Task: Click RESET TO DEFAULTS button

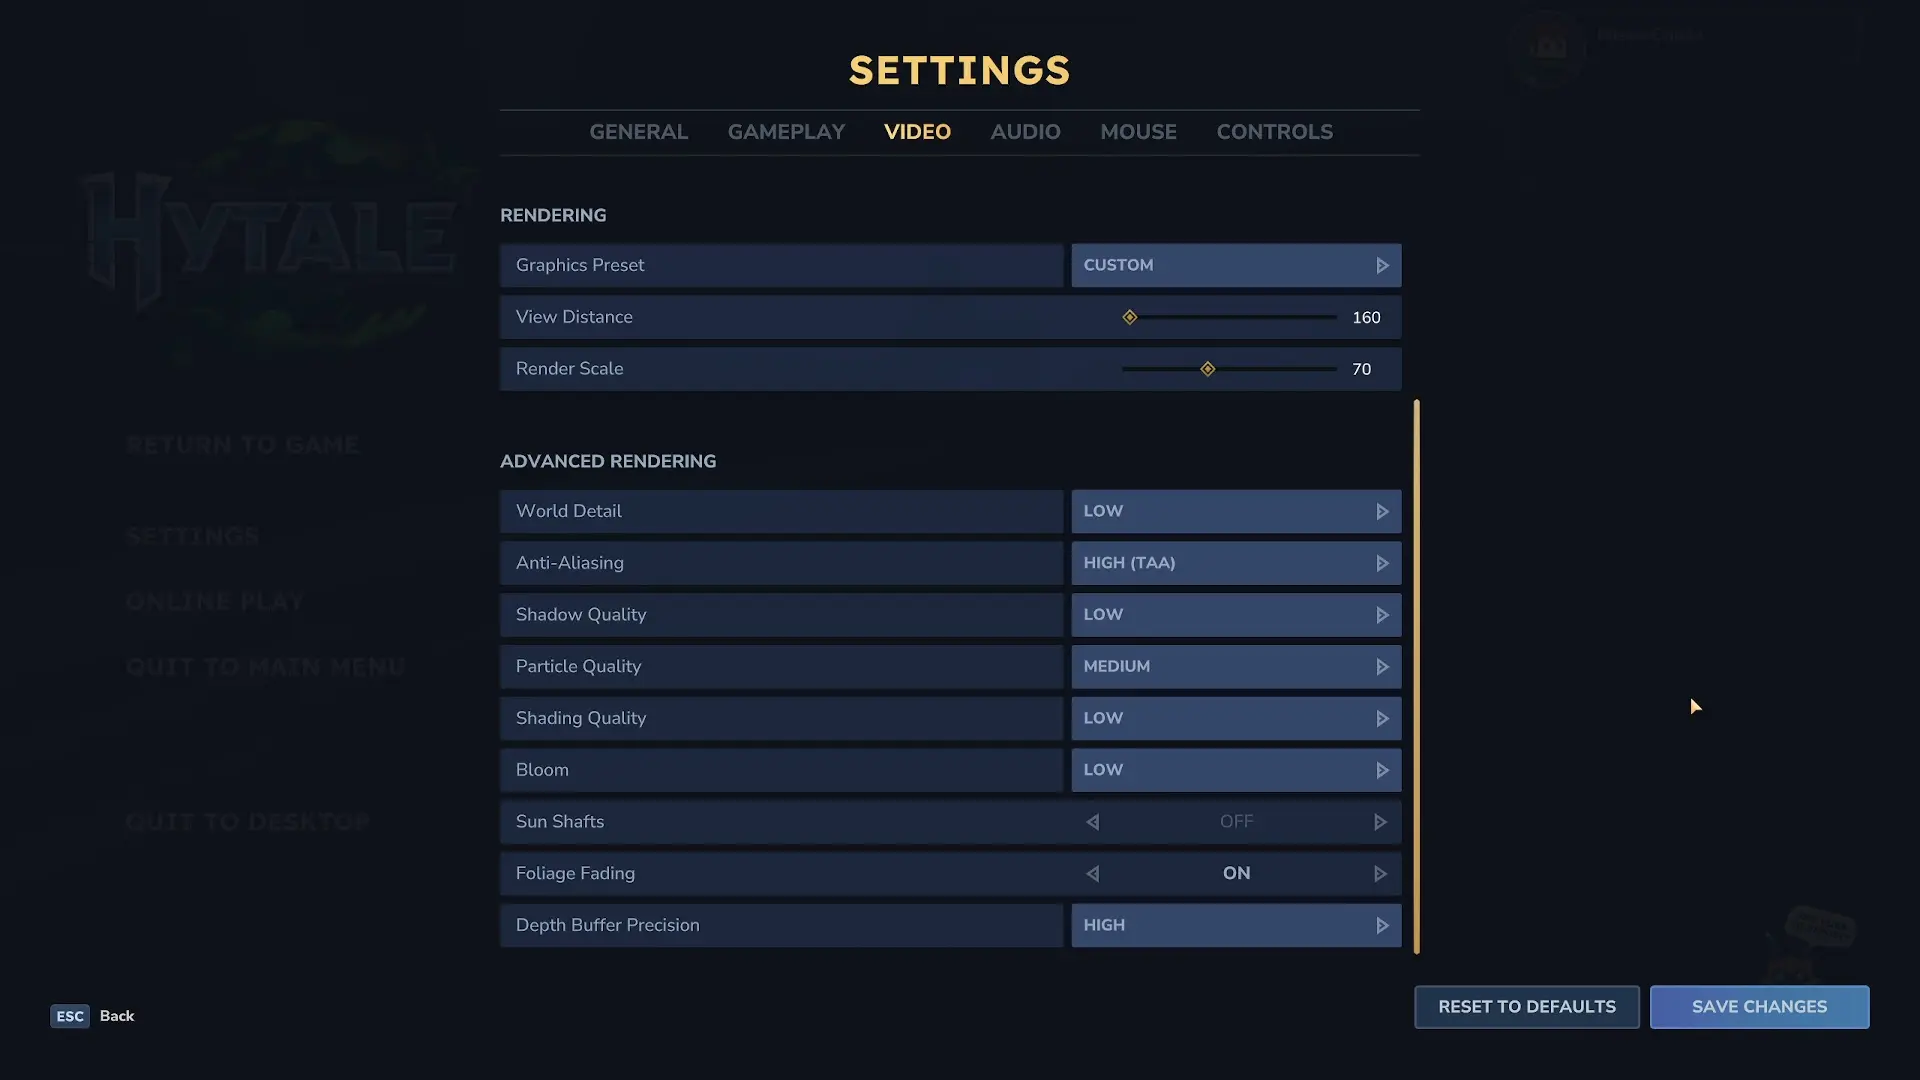Action: click(1526, 1007)
